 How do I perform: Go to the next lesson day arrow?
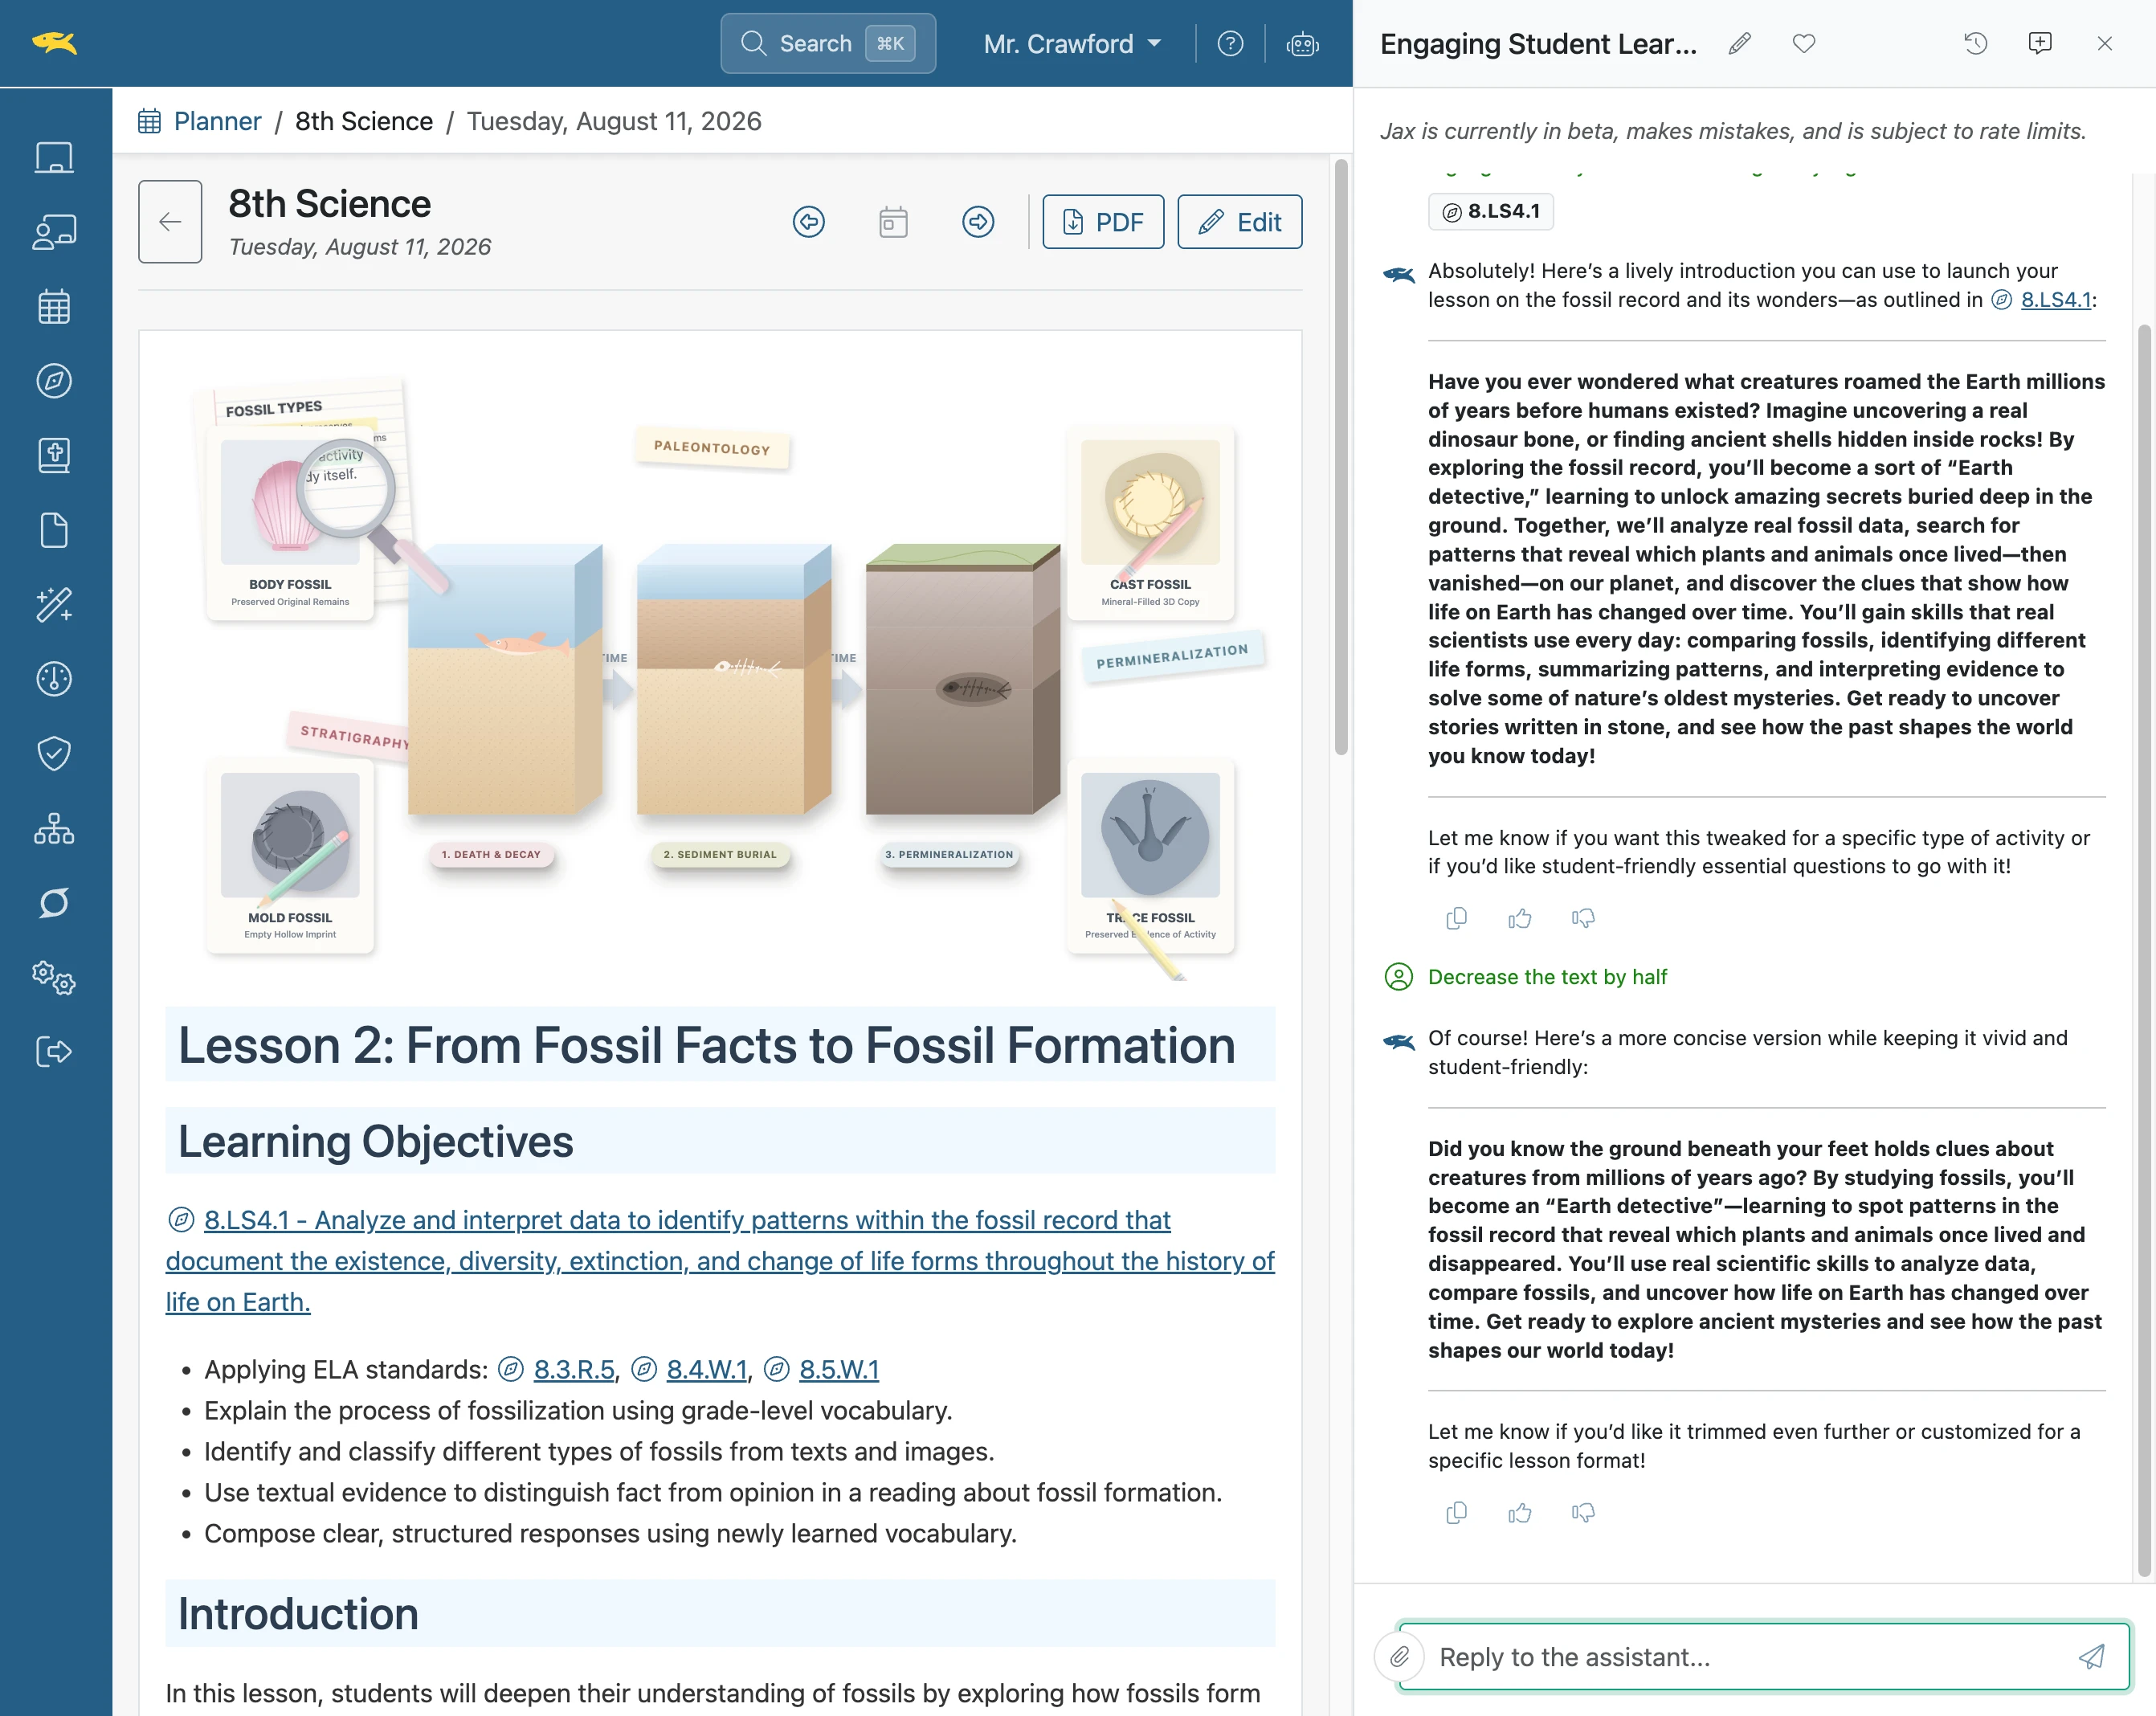pos(978,221)
